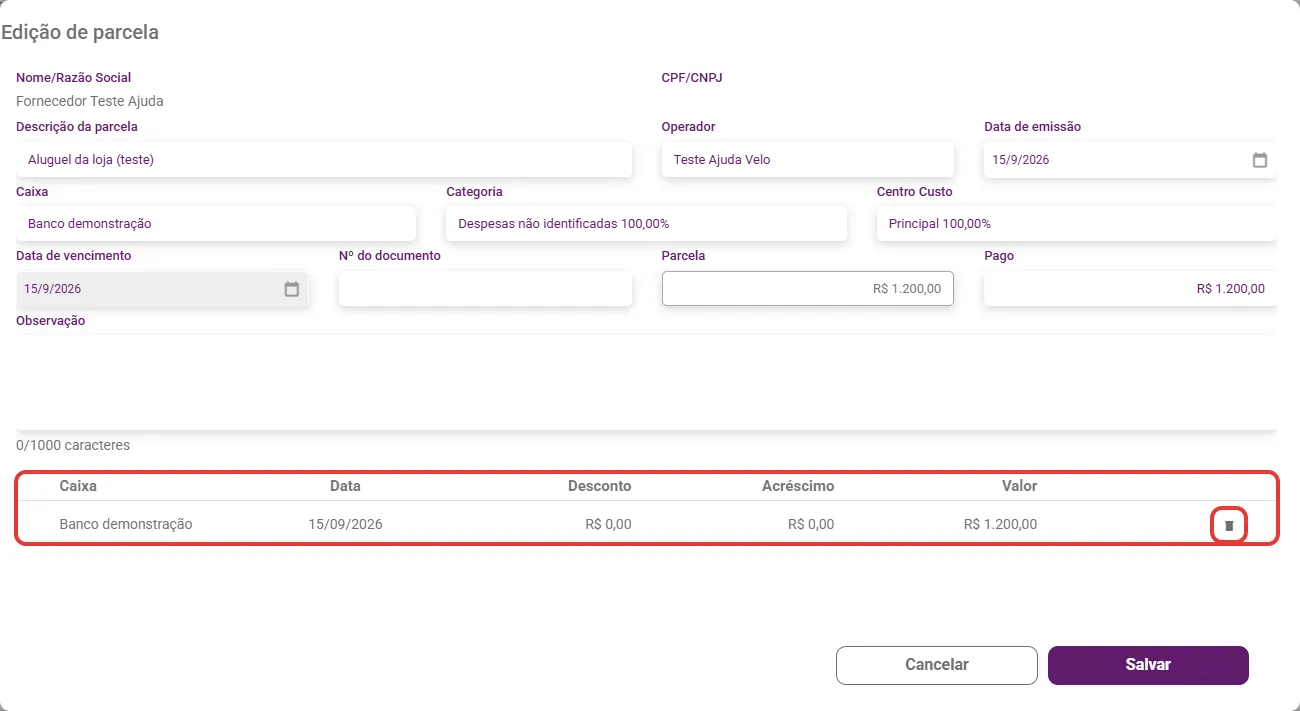Open the Data de emissão calendar picker
Image resolution: width=1300 pixels, height=711 pixels.
click(1260, 160)
